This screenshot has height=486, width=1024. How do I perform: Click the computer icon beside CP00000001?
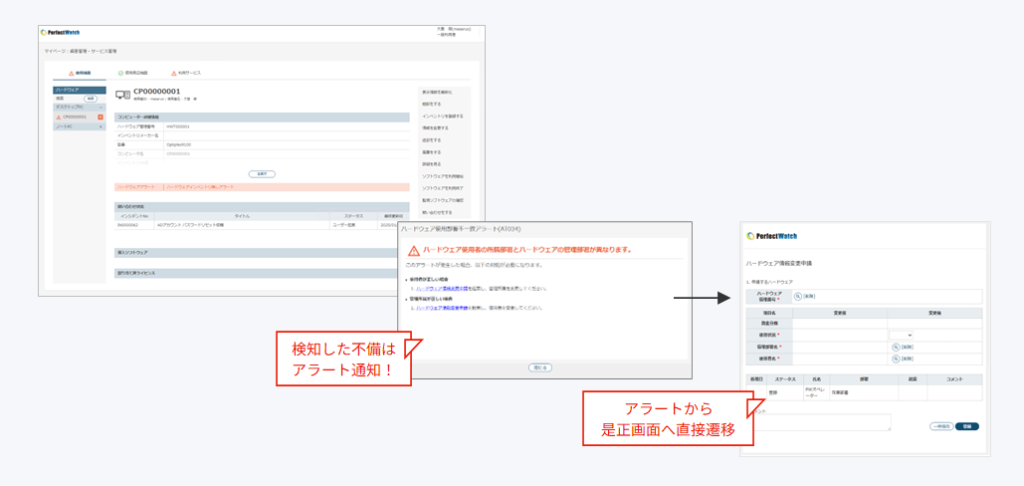click(123, 95)
